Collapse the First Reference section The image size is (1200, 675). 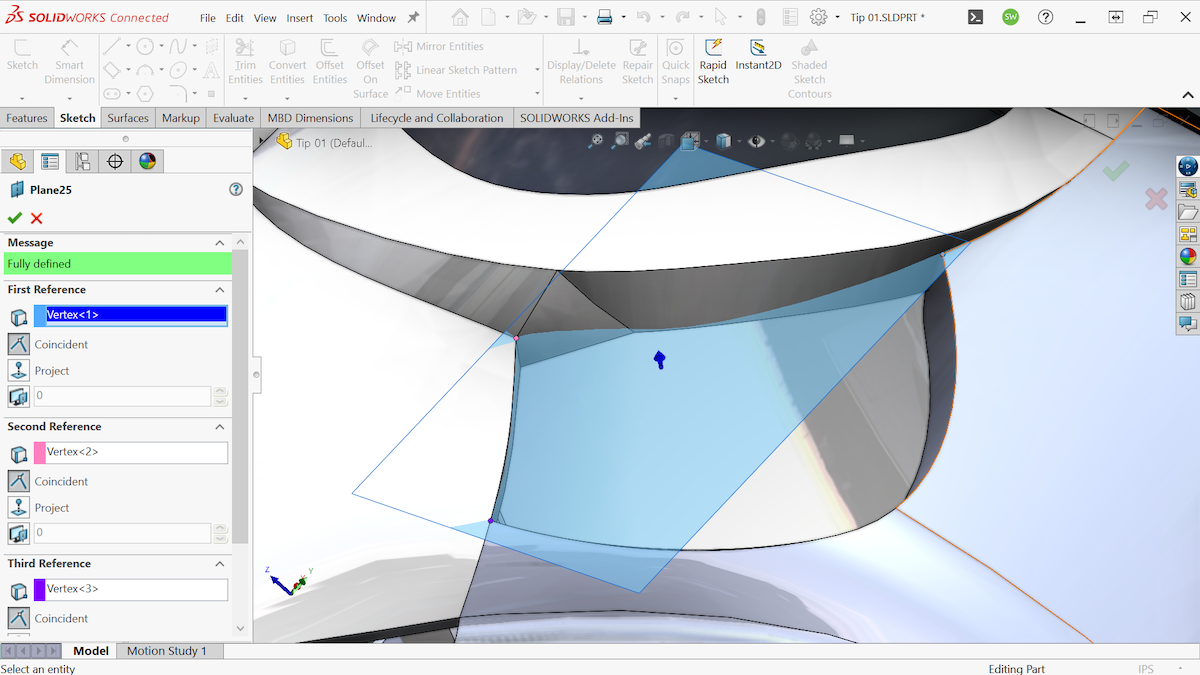[219, 289]
